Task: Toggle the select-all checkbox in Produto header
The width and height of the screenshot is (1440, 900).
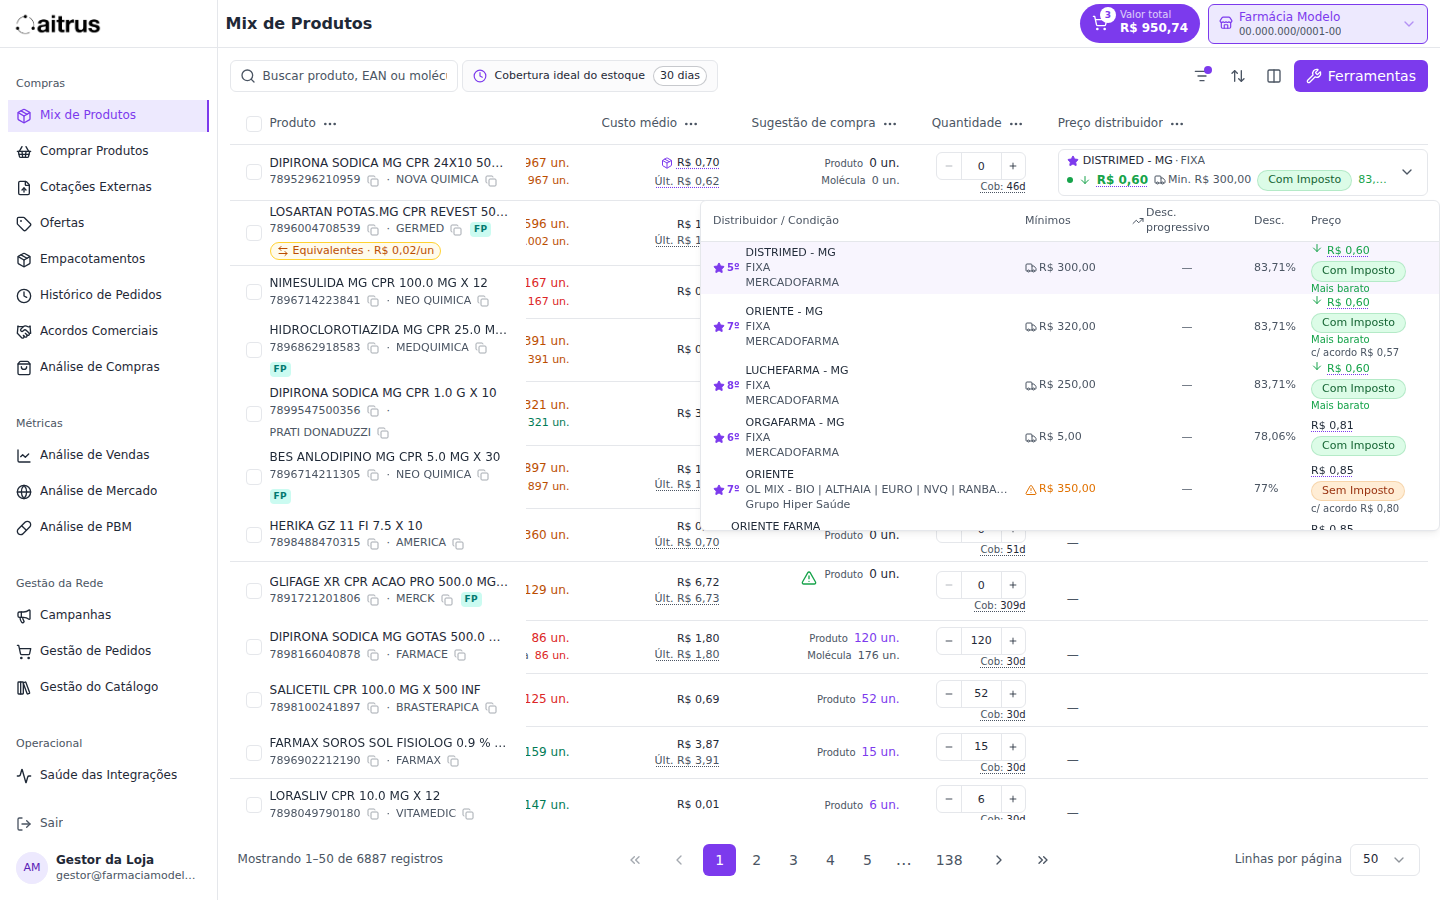Action: tap(254, 124)
